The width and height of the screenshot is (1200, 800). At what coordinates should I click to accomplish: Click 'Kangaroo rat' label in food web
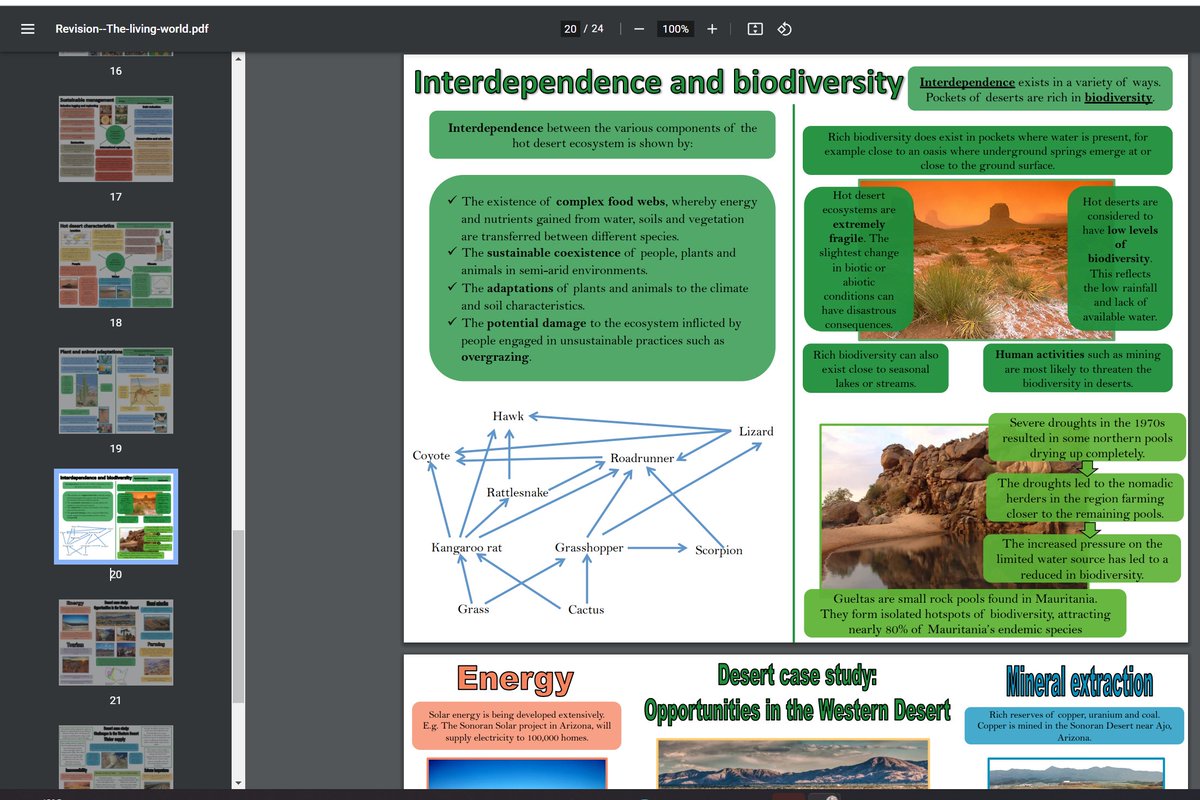[x=466, y=548]
